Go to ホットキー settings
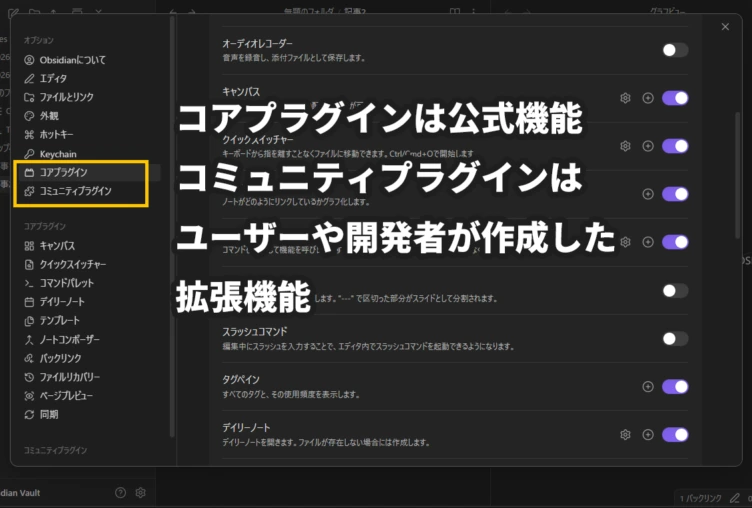 [x=57, y=134]
